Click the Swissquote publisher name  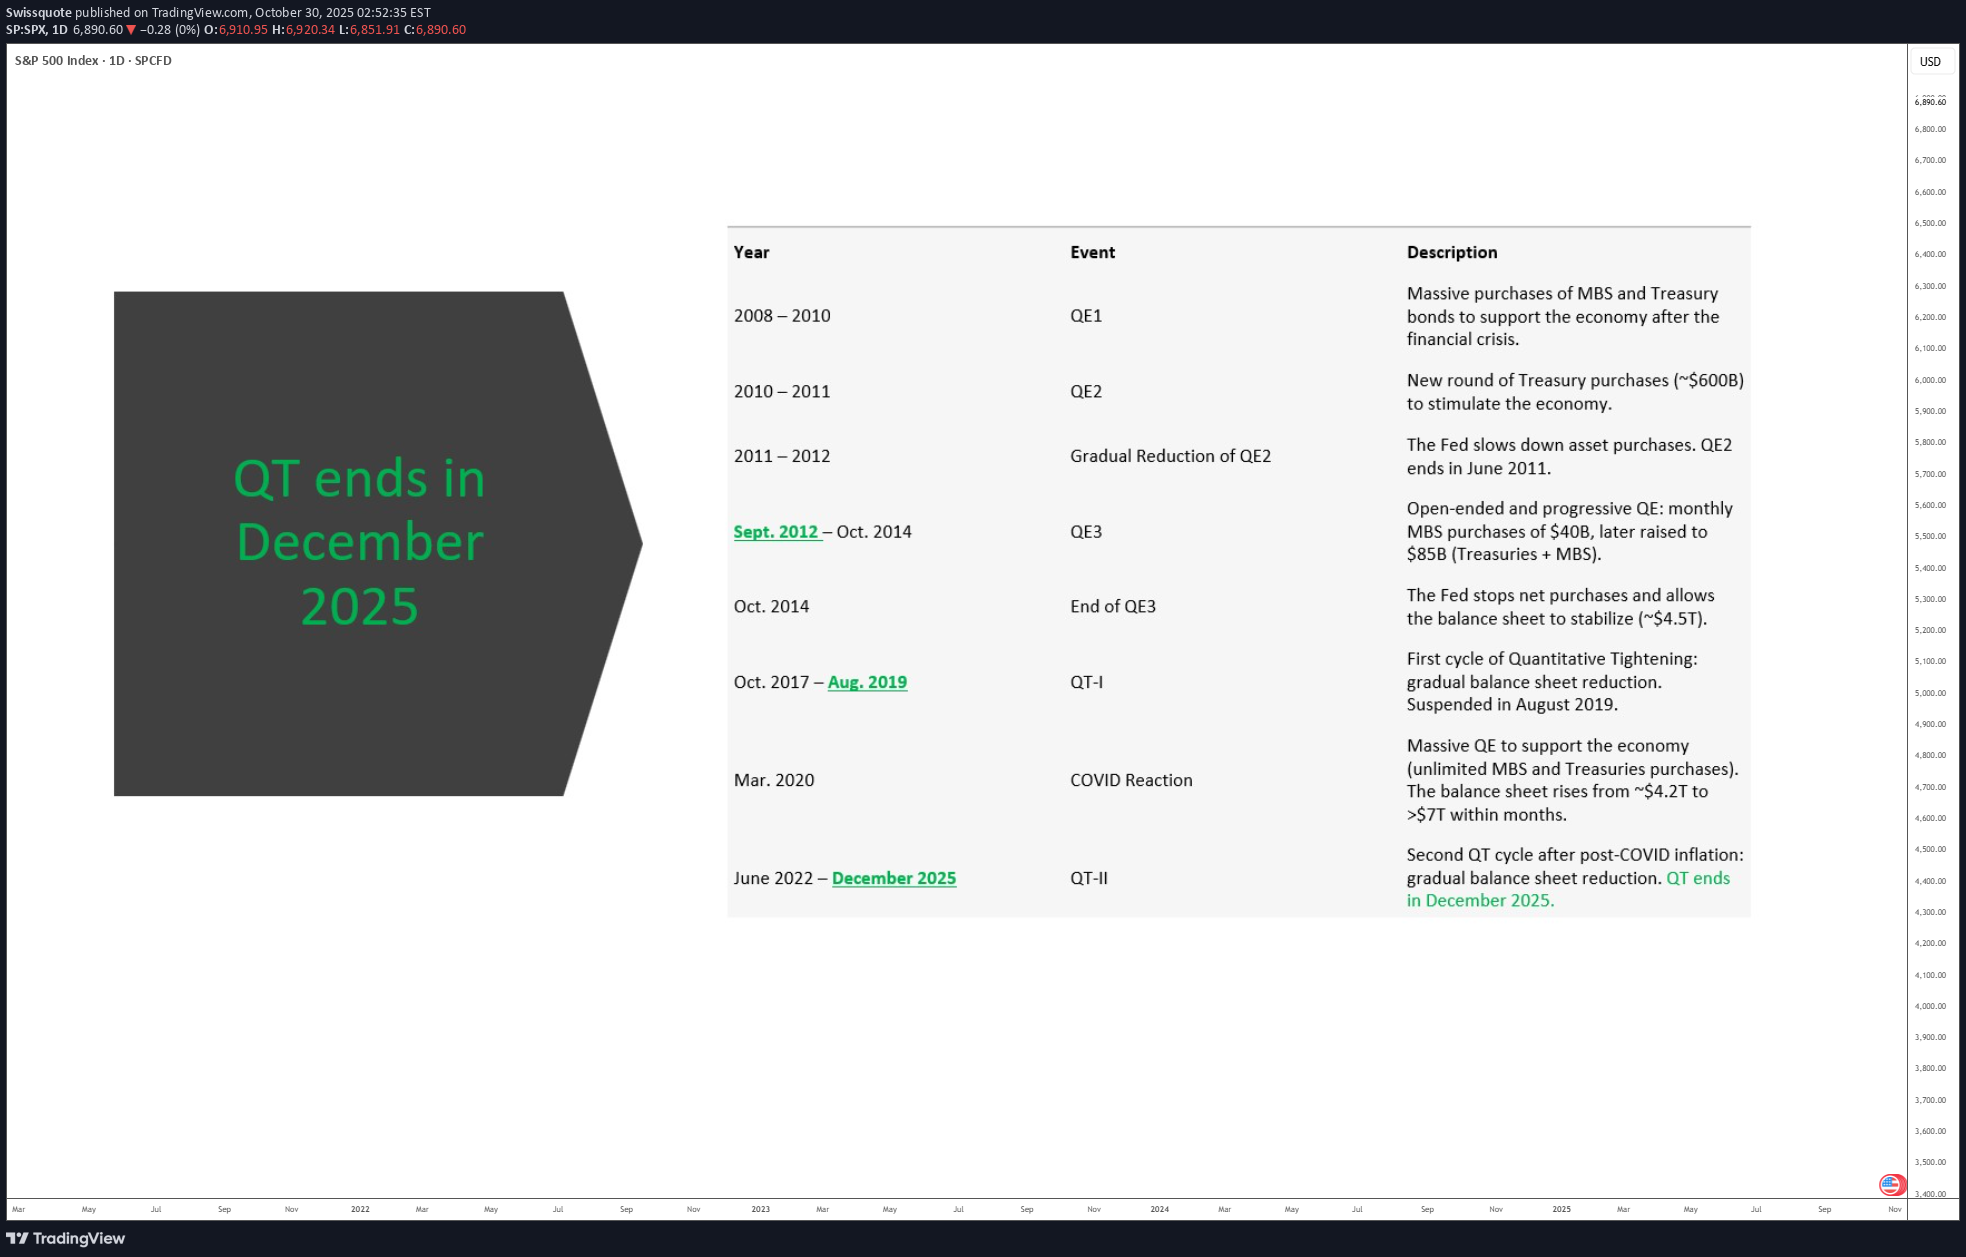[x=39, y=13]
